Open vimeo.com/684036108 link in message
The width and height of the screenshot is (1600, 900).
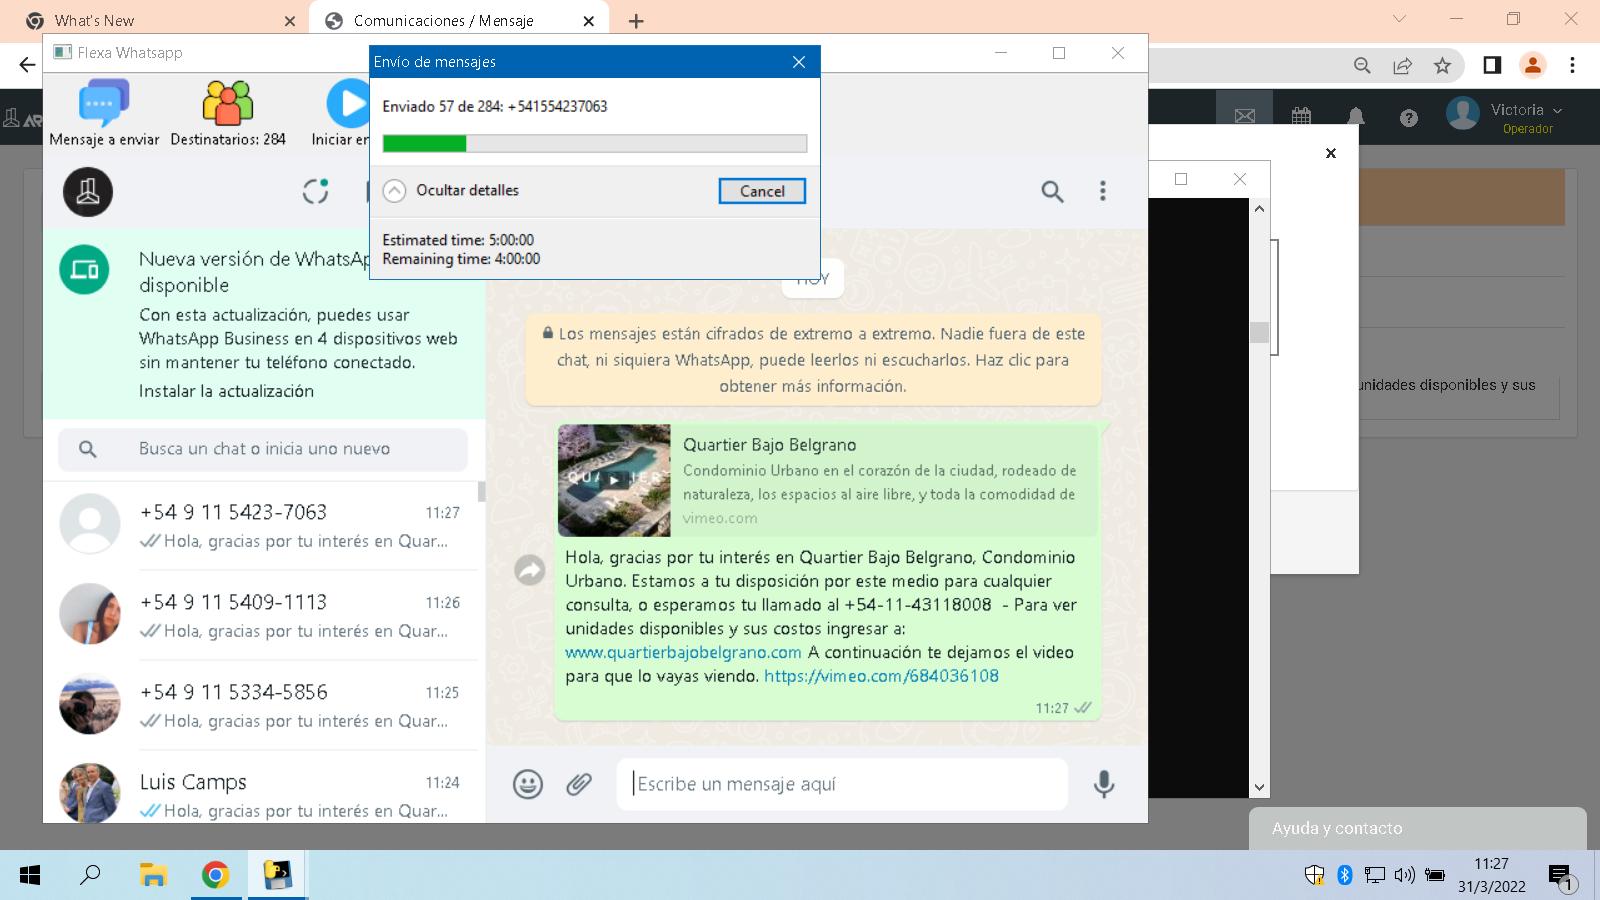pos(881,676)
